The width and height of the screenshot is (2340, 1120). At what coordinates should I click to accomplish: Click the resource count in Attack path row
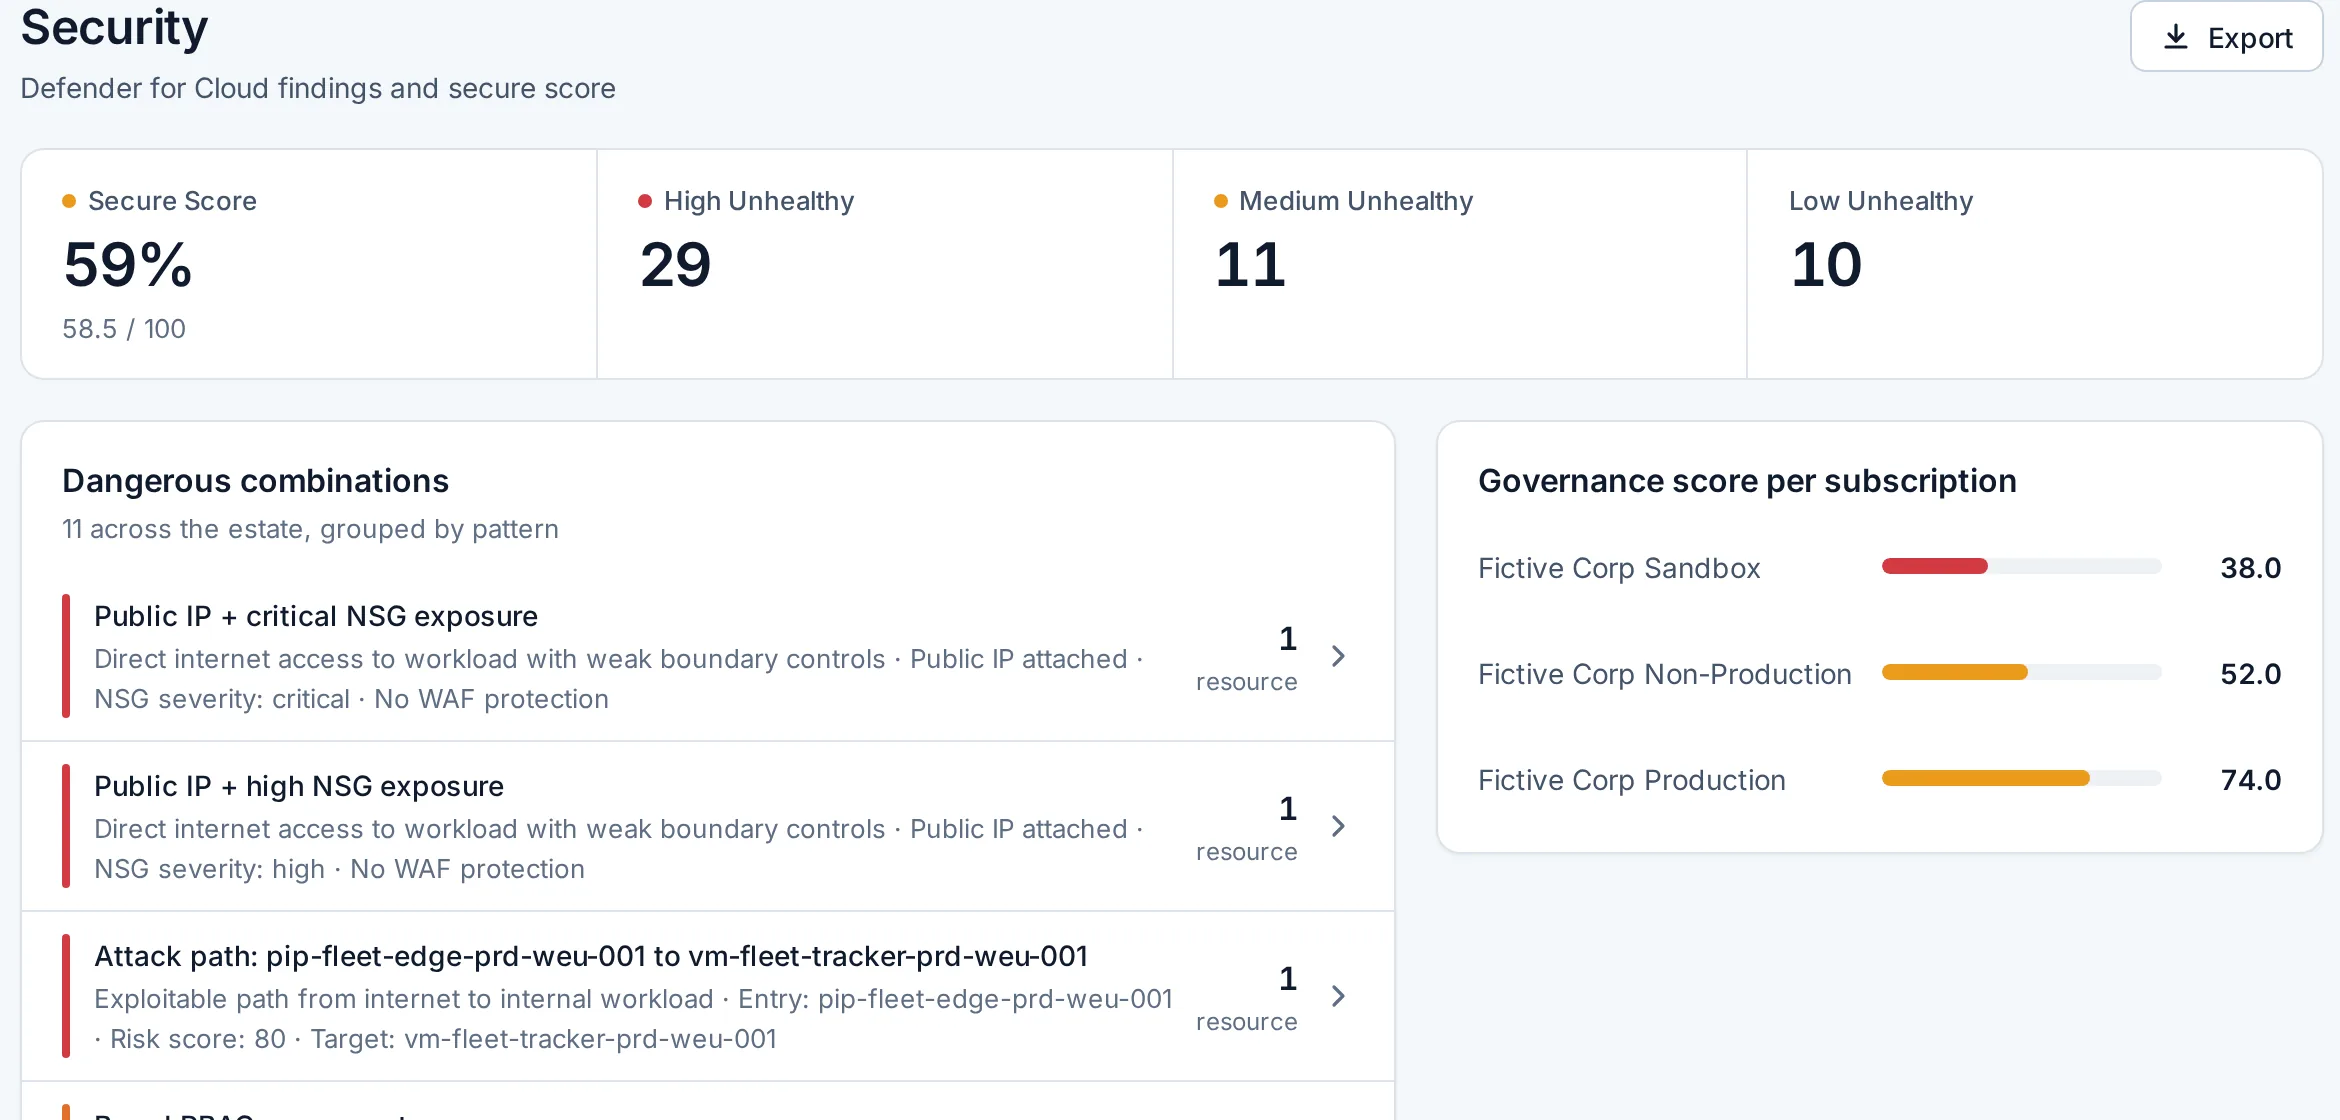tap(1247, 999)
